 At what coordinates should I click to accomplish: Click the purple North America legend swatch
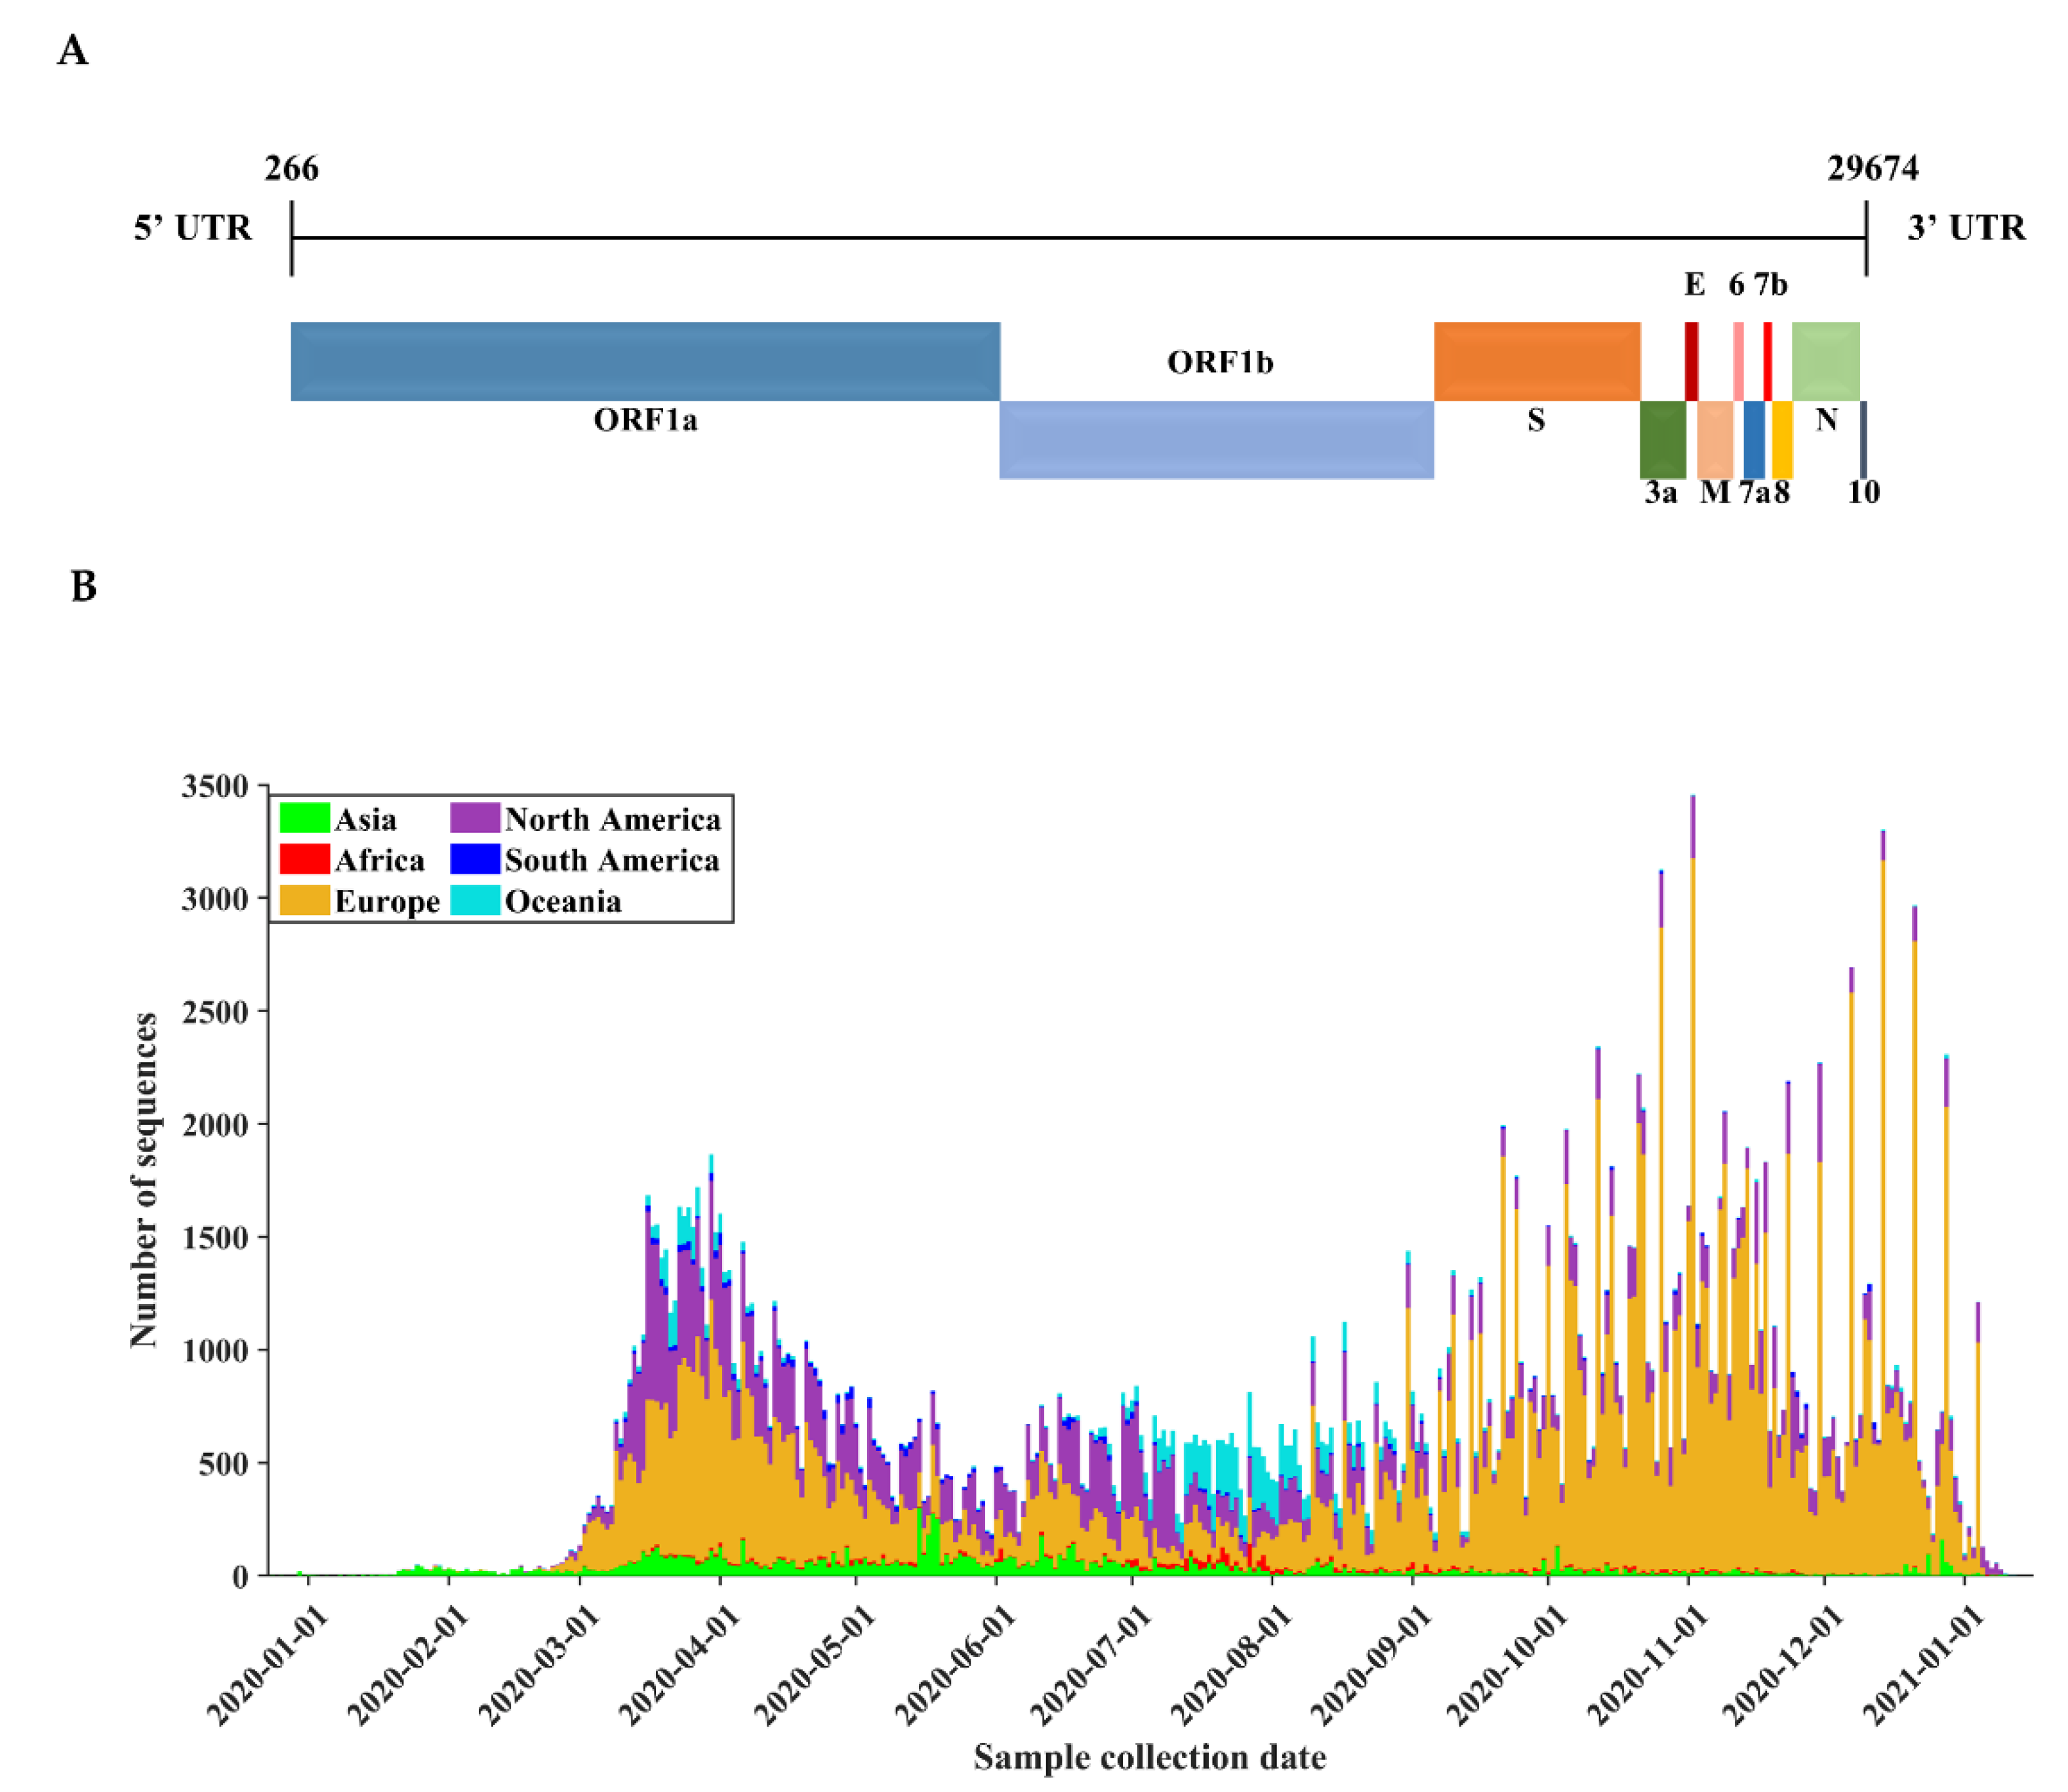click(x=475, y=818)
